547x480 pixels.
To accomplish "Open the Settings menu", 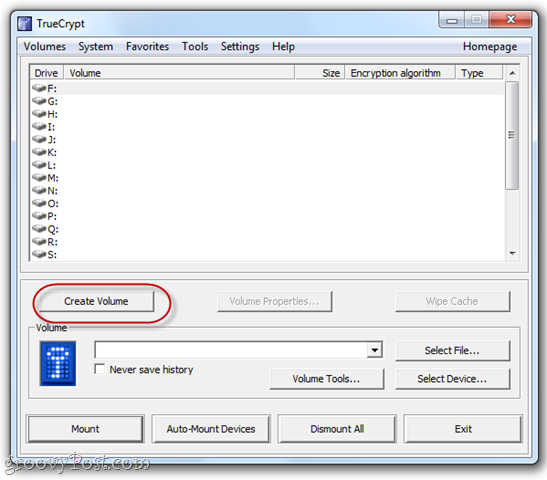I will tap(240, 46).
